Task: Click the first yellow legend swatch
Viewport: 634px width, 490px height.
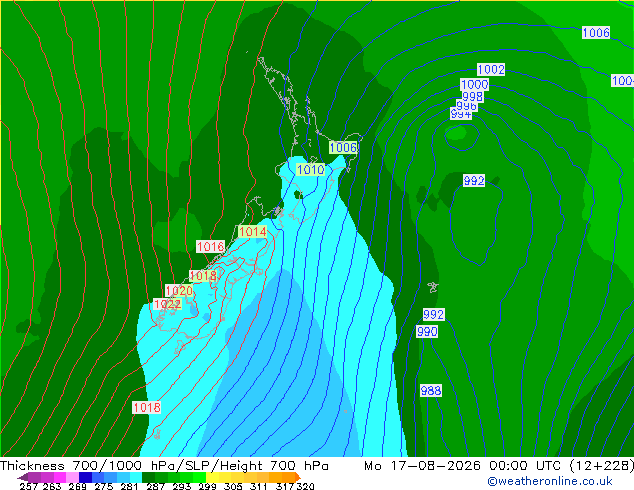Action: pyautogui.click(x=212, y=477)
